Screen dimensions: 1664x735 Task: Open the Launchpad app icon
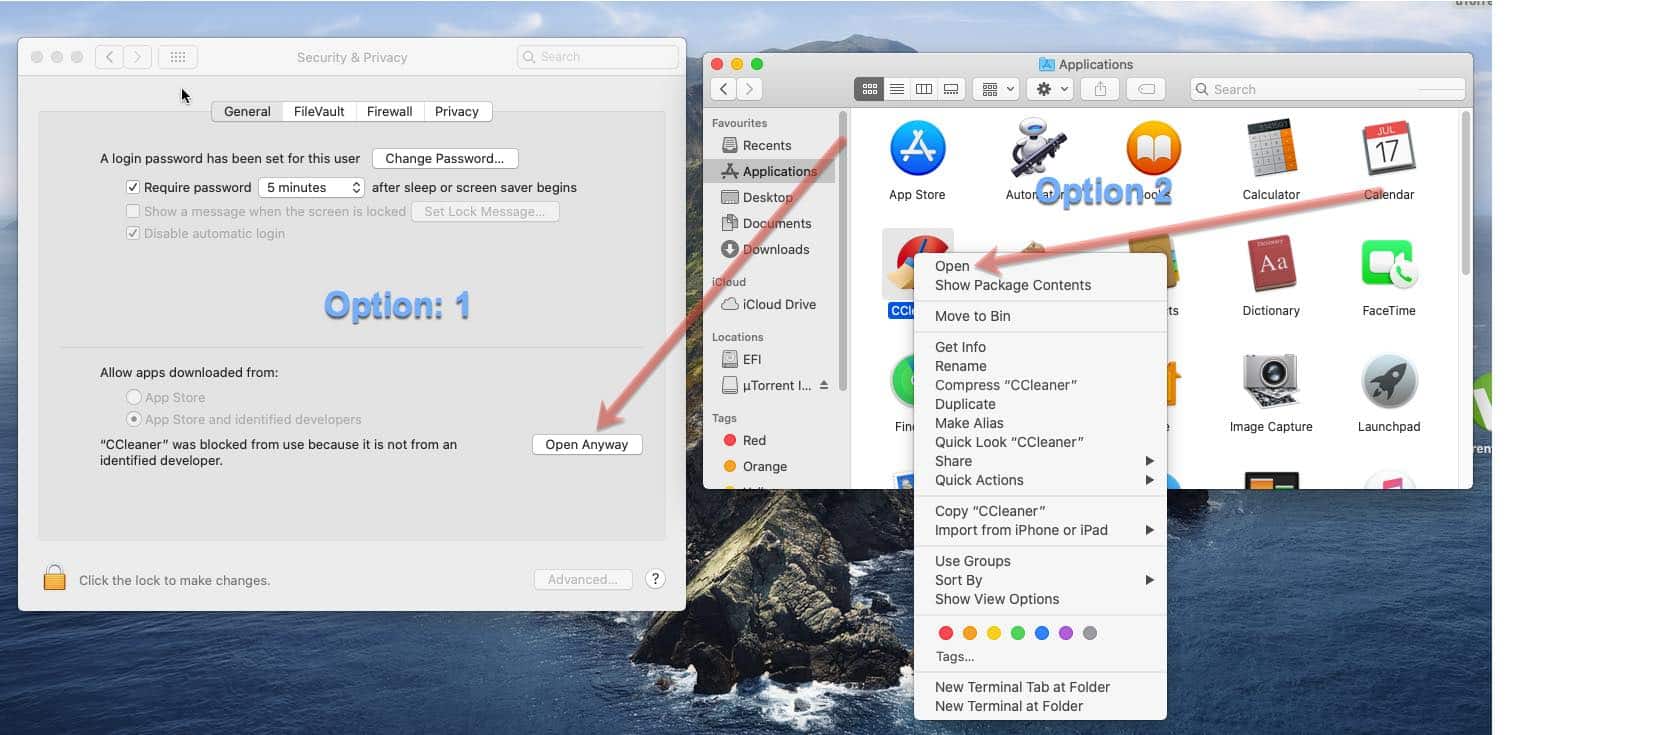tap(1388, 381)
